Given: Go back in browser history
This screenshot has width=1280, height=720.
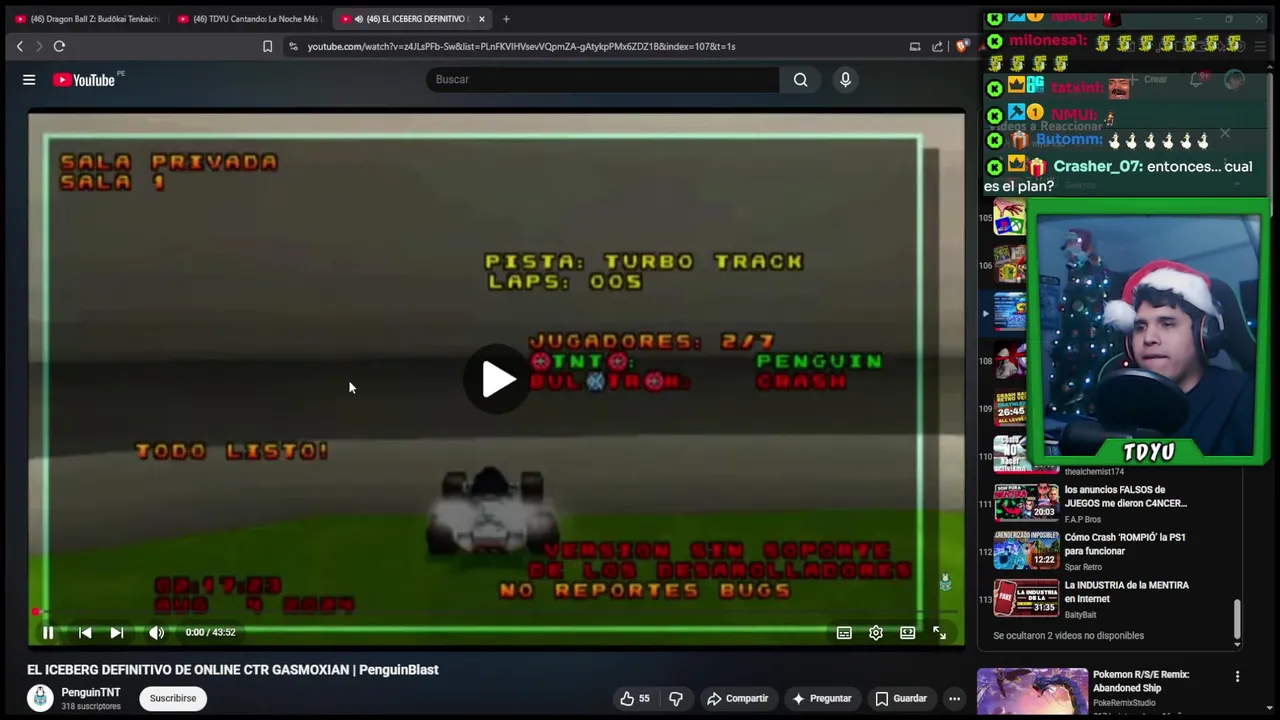Looking at the screenshot, I should click(x=19, y=46).
